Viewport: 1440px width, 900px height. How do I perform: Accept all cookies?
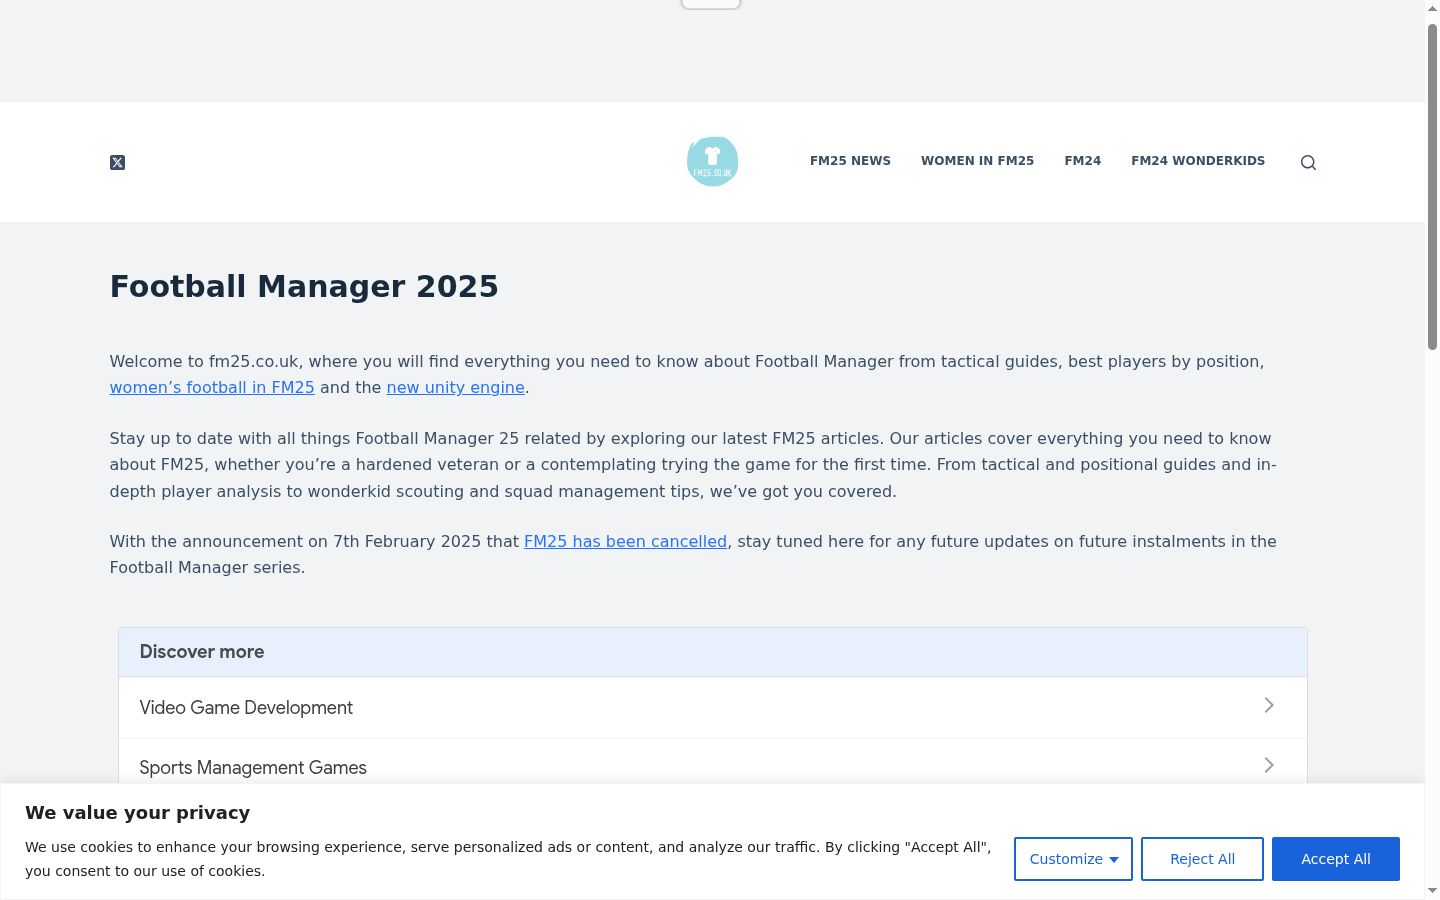point(1336,859)
